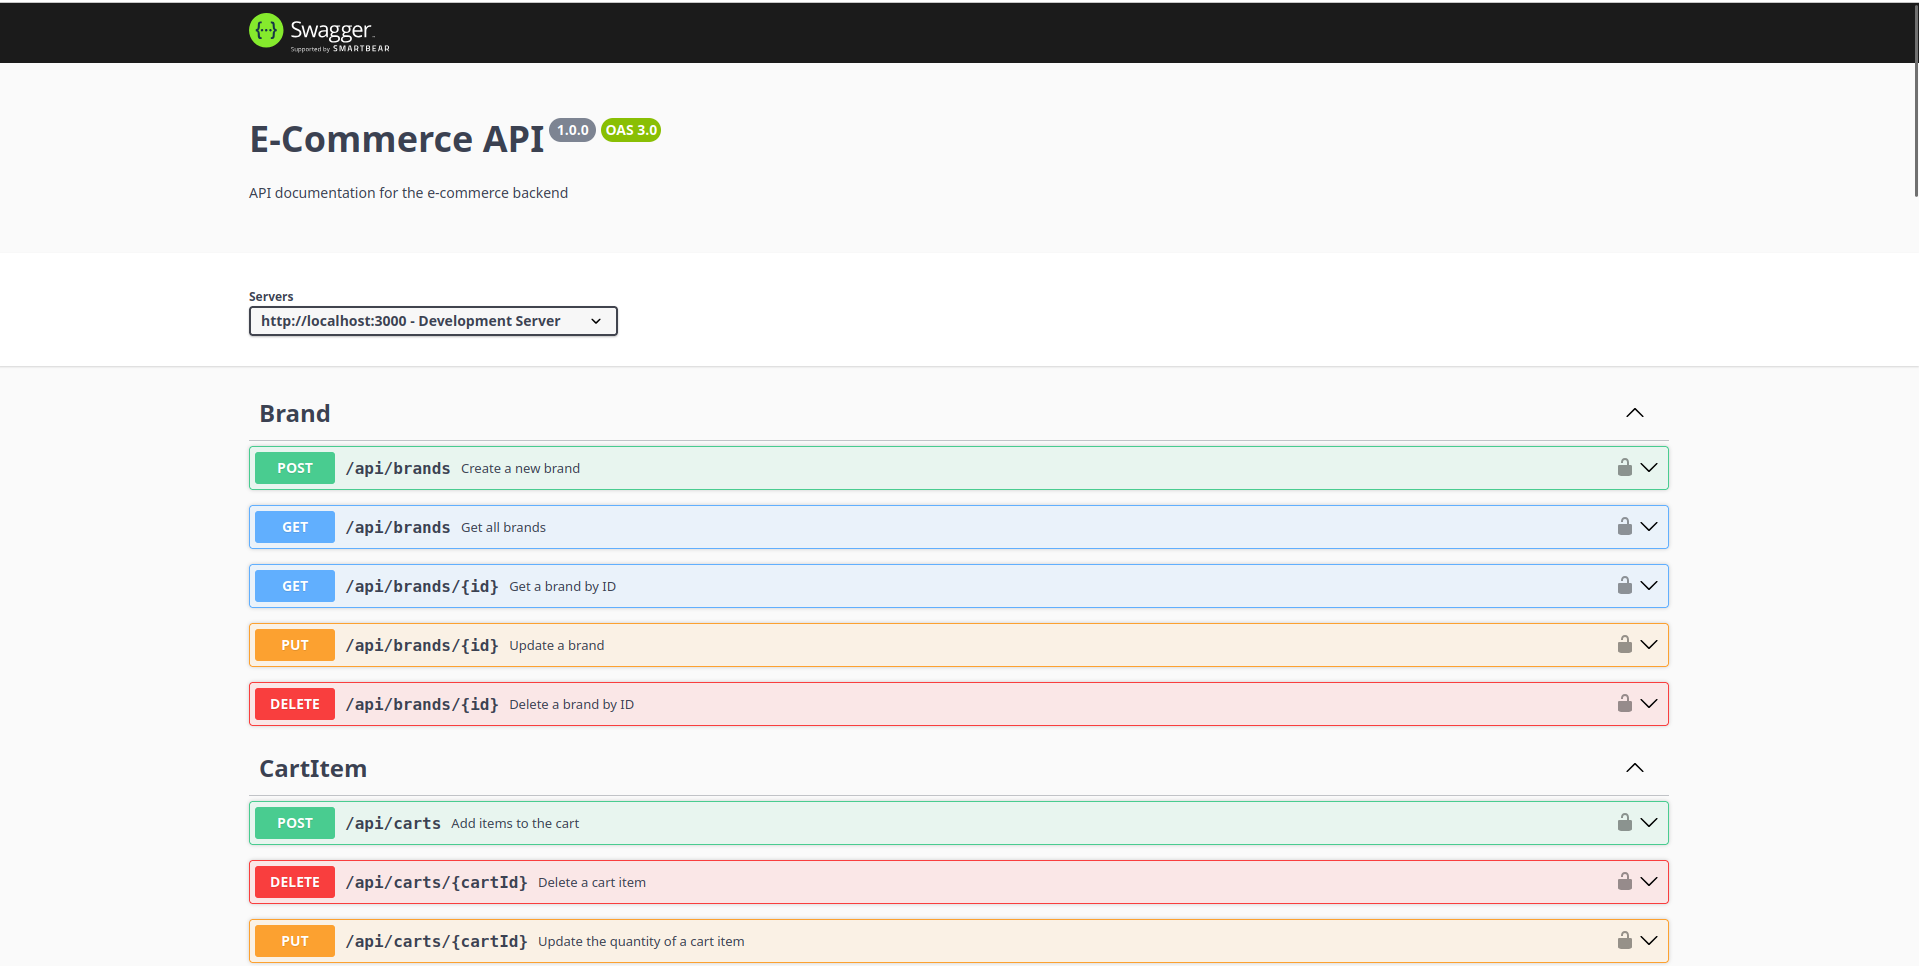Click the POST button for /api/carts
The height and width of the screenshot is (966, 1919).
[295, 823]
